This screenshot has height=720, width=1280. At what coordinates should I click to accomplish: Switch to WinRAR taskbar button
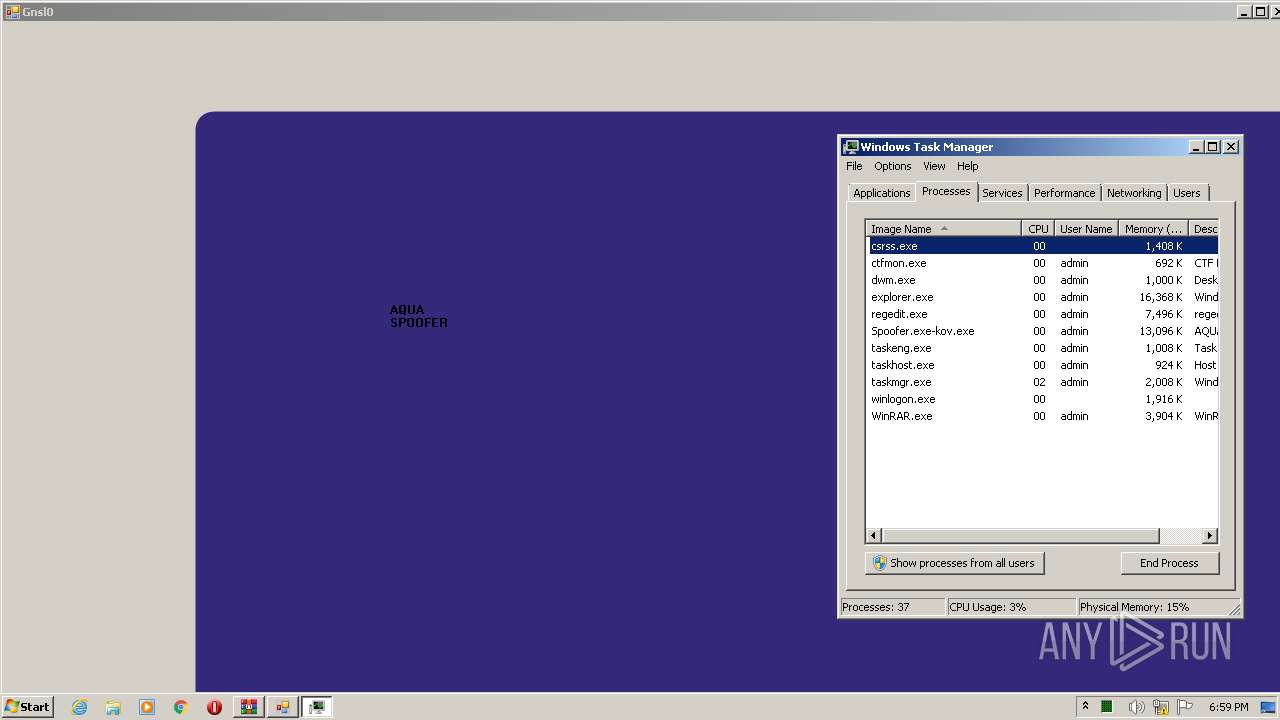(249, 707)
